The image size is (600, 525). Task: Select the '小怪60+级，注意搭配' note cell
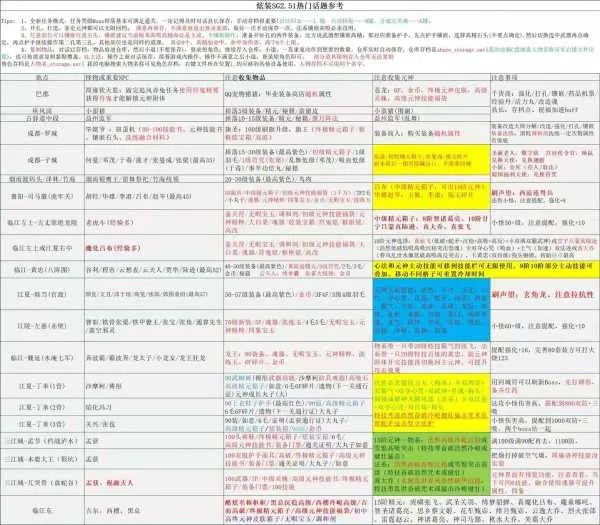tap(545, 326)
